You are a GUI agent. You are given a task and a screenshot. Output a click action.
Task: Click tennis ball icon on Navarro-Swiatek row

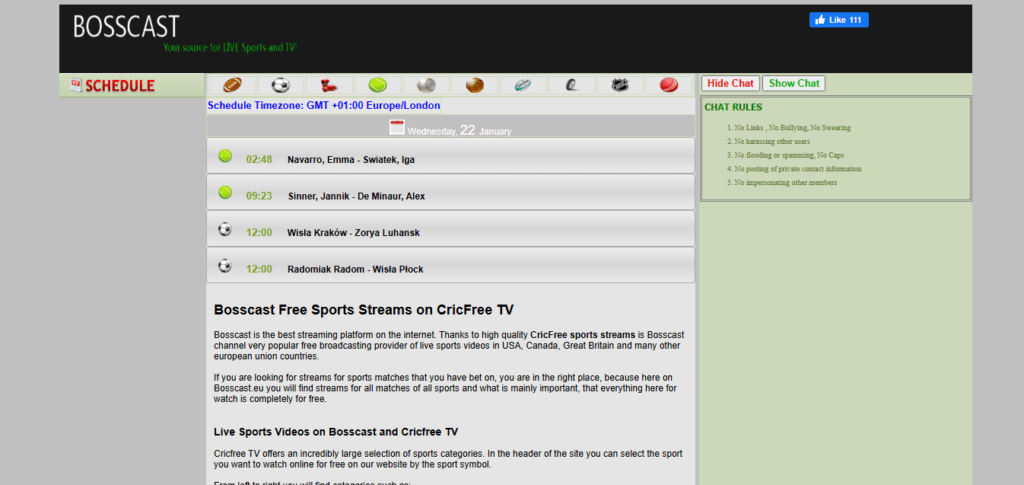point(225,156)
